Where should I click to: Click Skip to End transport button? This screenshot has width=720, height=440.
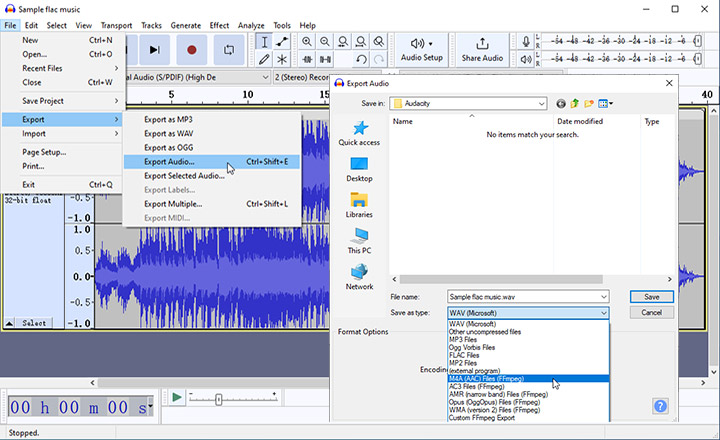tap(154, 49)
